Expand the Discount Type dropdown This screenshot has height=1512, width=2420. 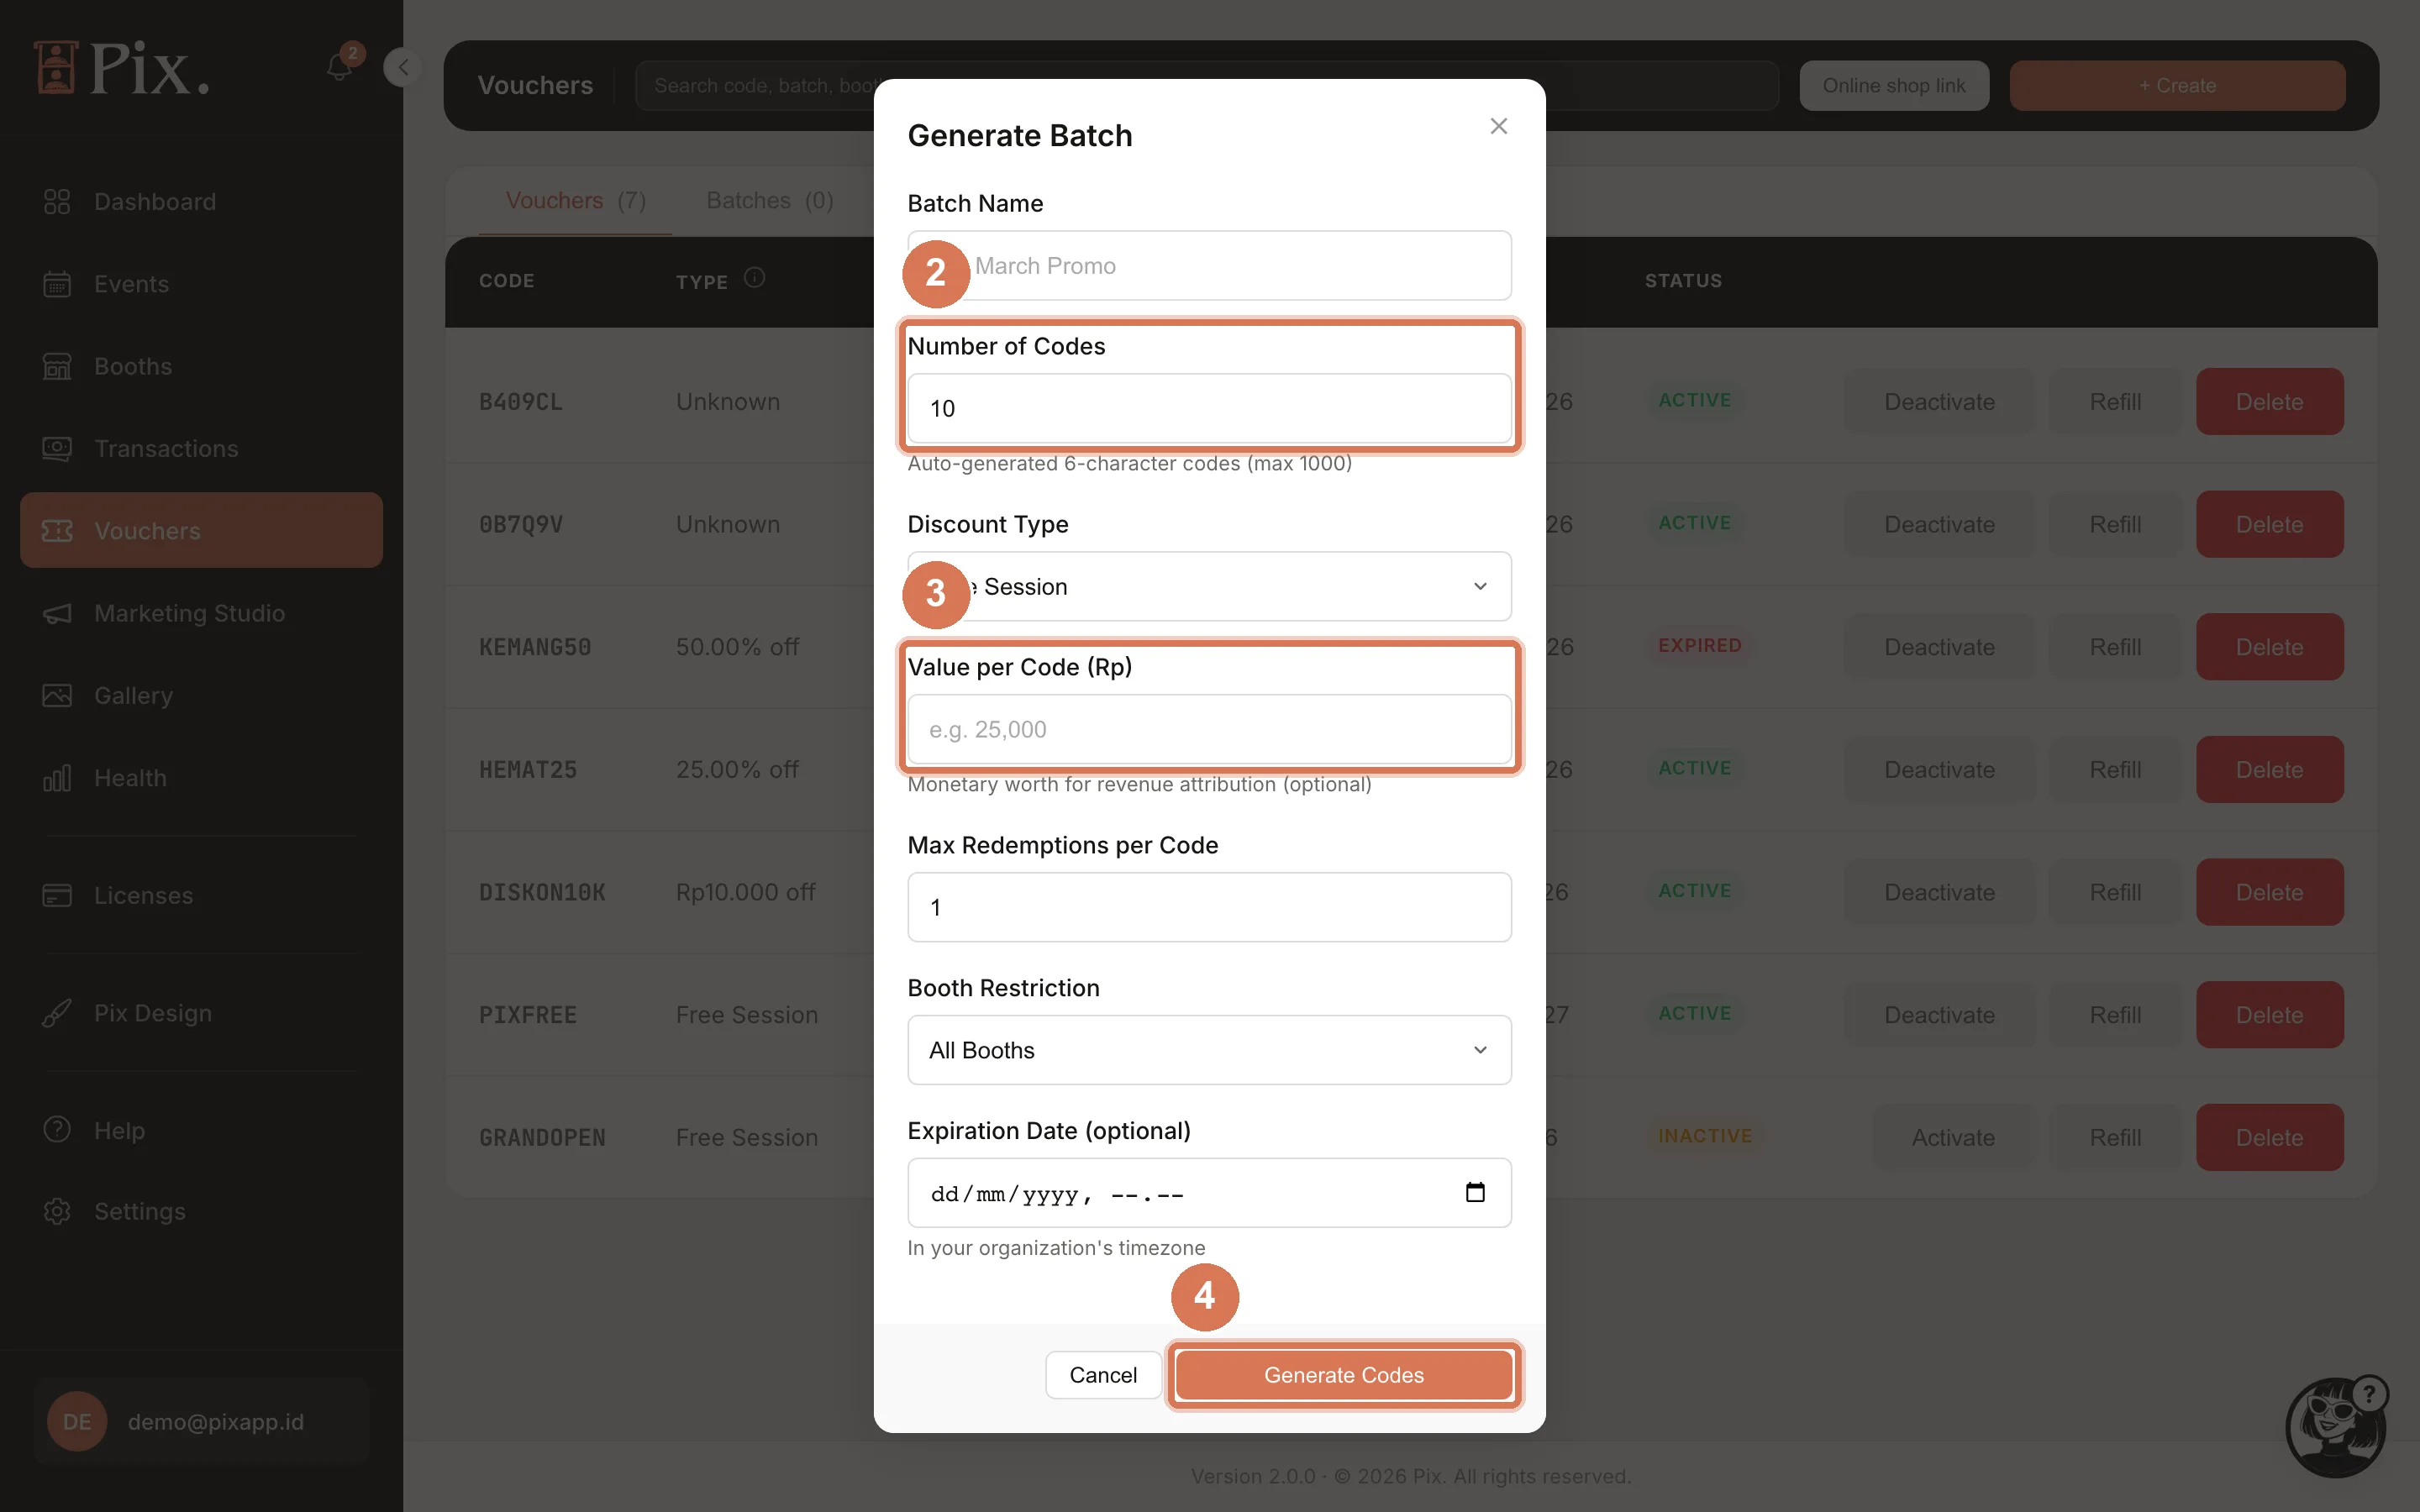1209,586
